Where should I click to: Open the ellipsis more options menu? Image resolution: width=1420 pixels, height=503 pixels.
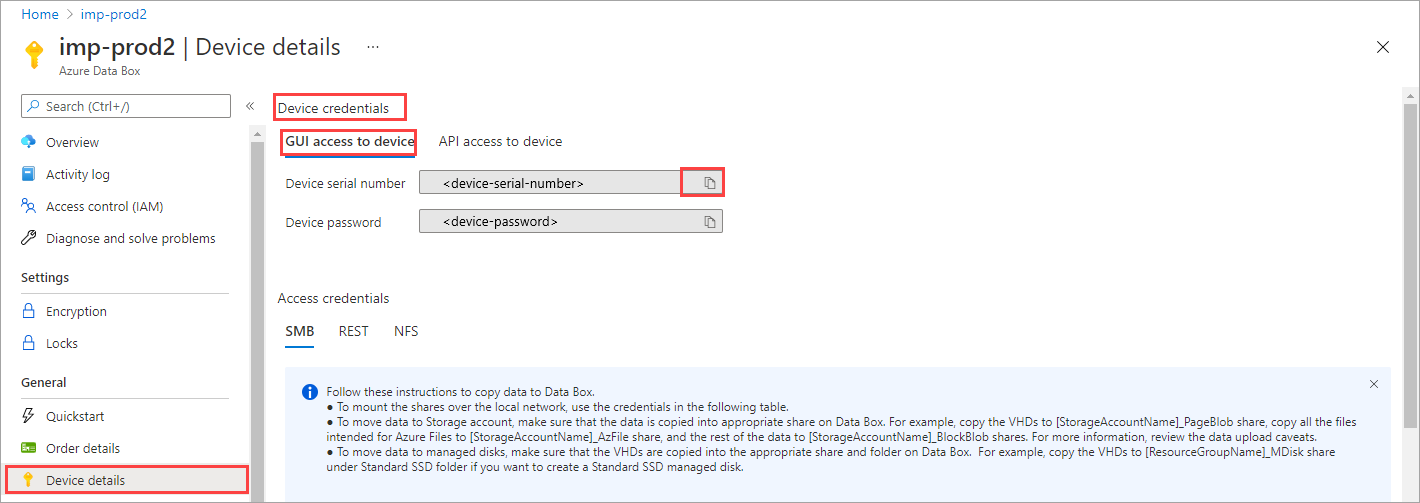(373, 47)
